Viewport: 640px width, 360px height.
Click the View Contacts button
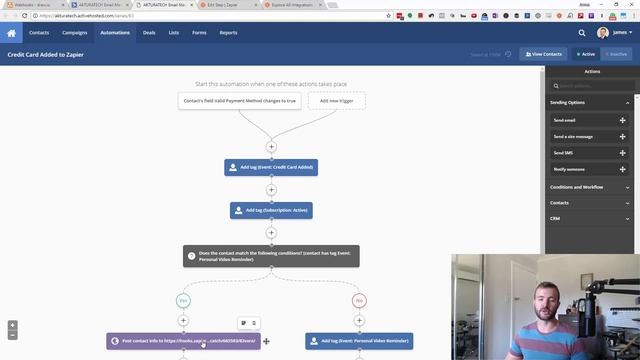(x=543, y=54)
